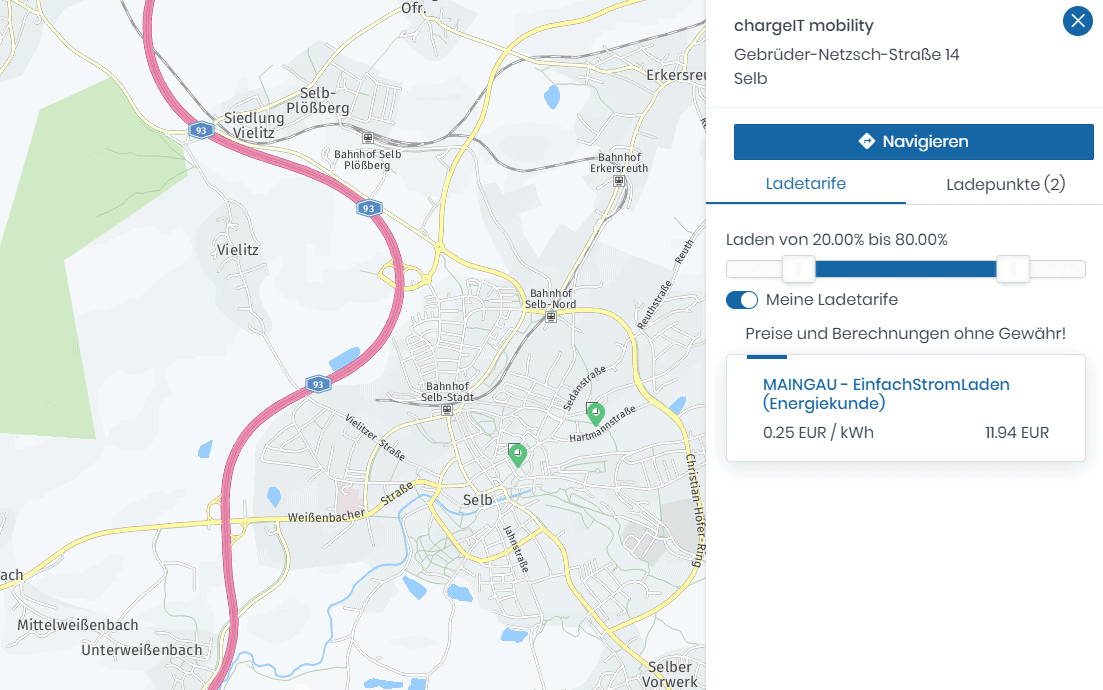The image size is (1103, 690).
Task: Close the chargeIT mobility details panel
Action: coord(1077,21)
